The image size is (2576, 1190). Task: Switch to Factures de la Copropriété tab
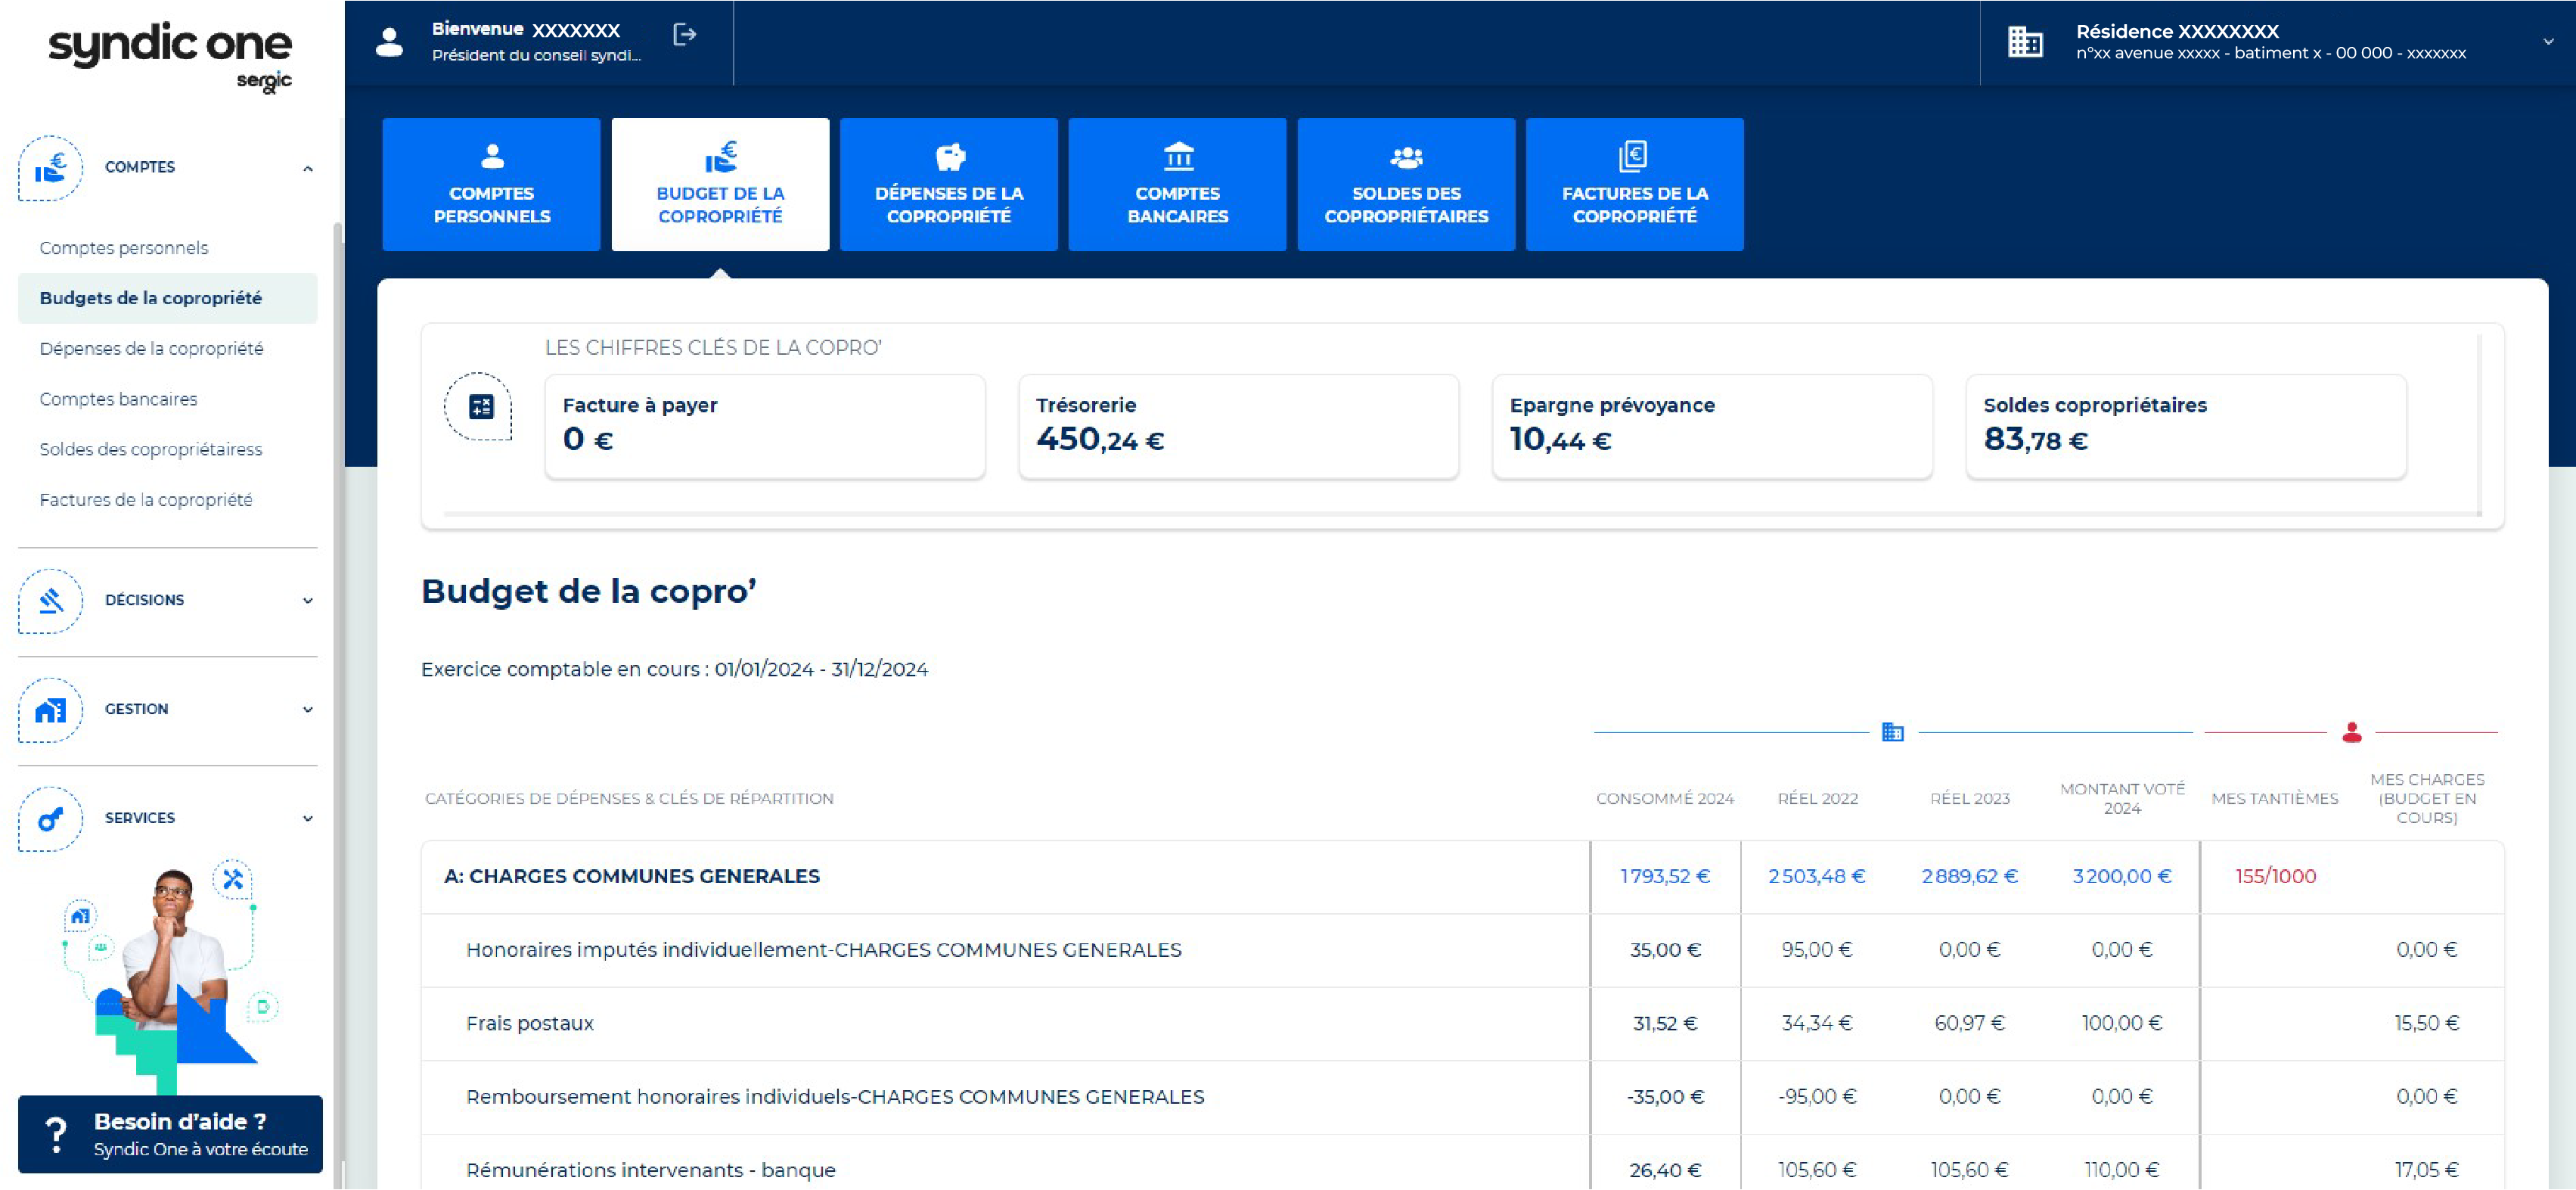pyautogui.click(x=1635, y=184)
